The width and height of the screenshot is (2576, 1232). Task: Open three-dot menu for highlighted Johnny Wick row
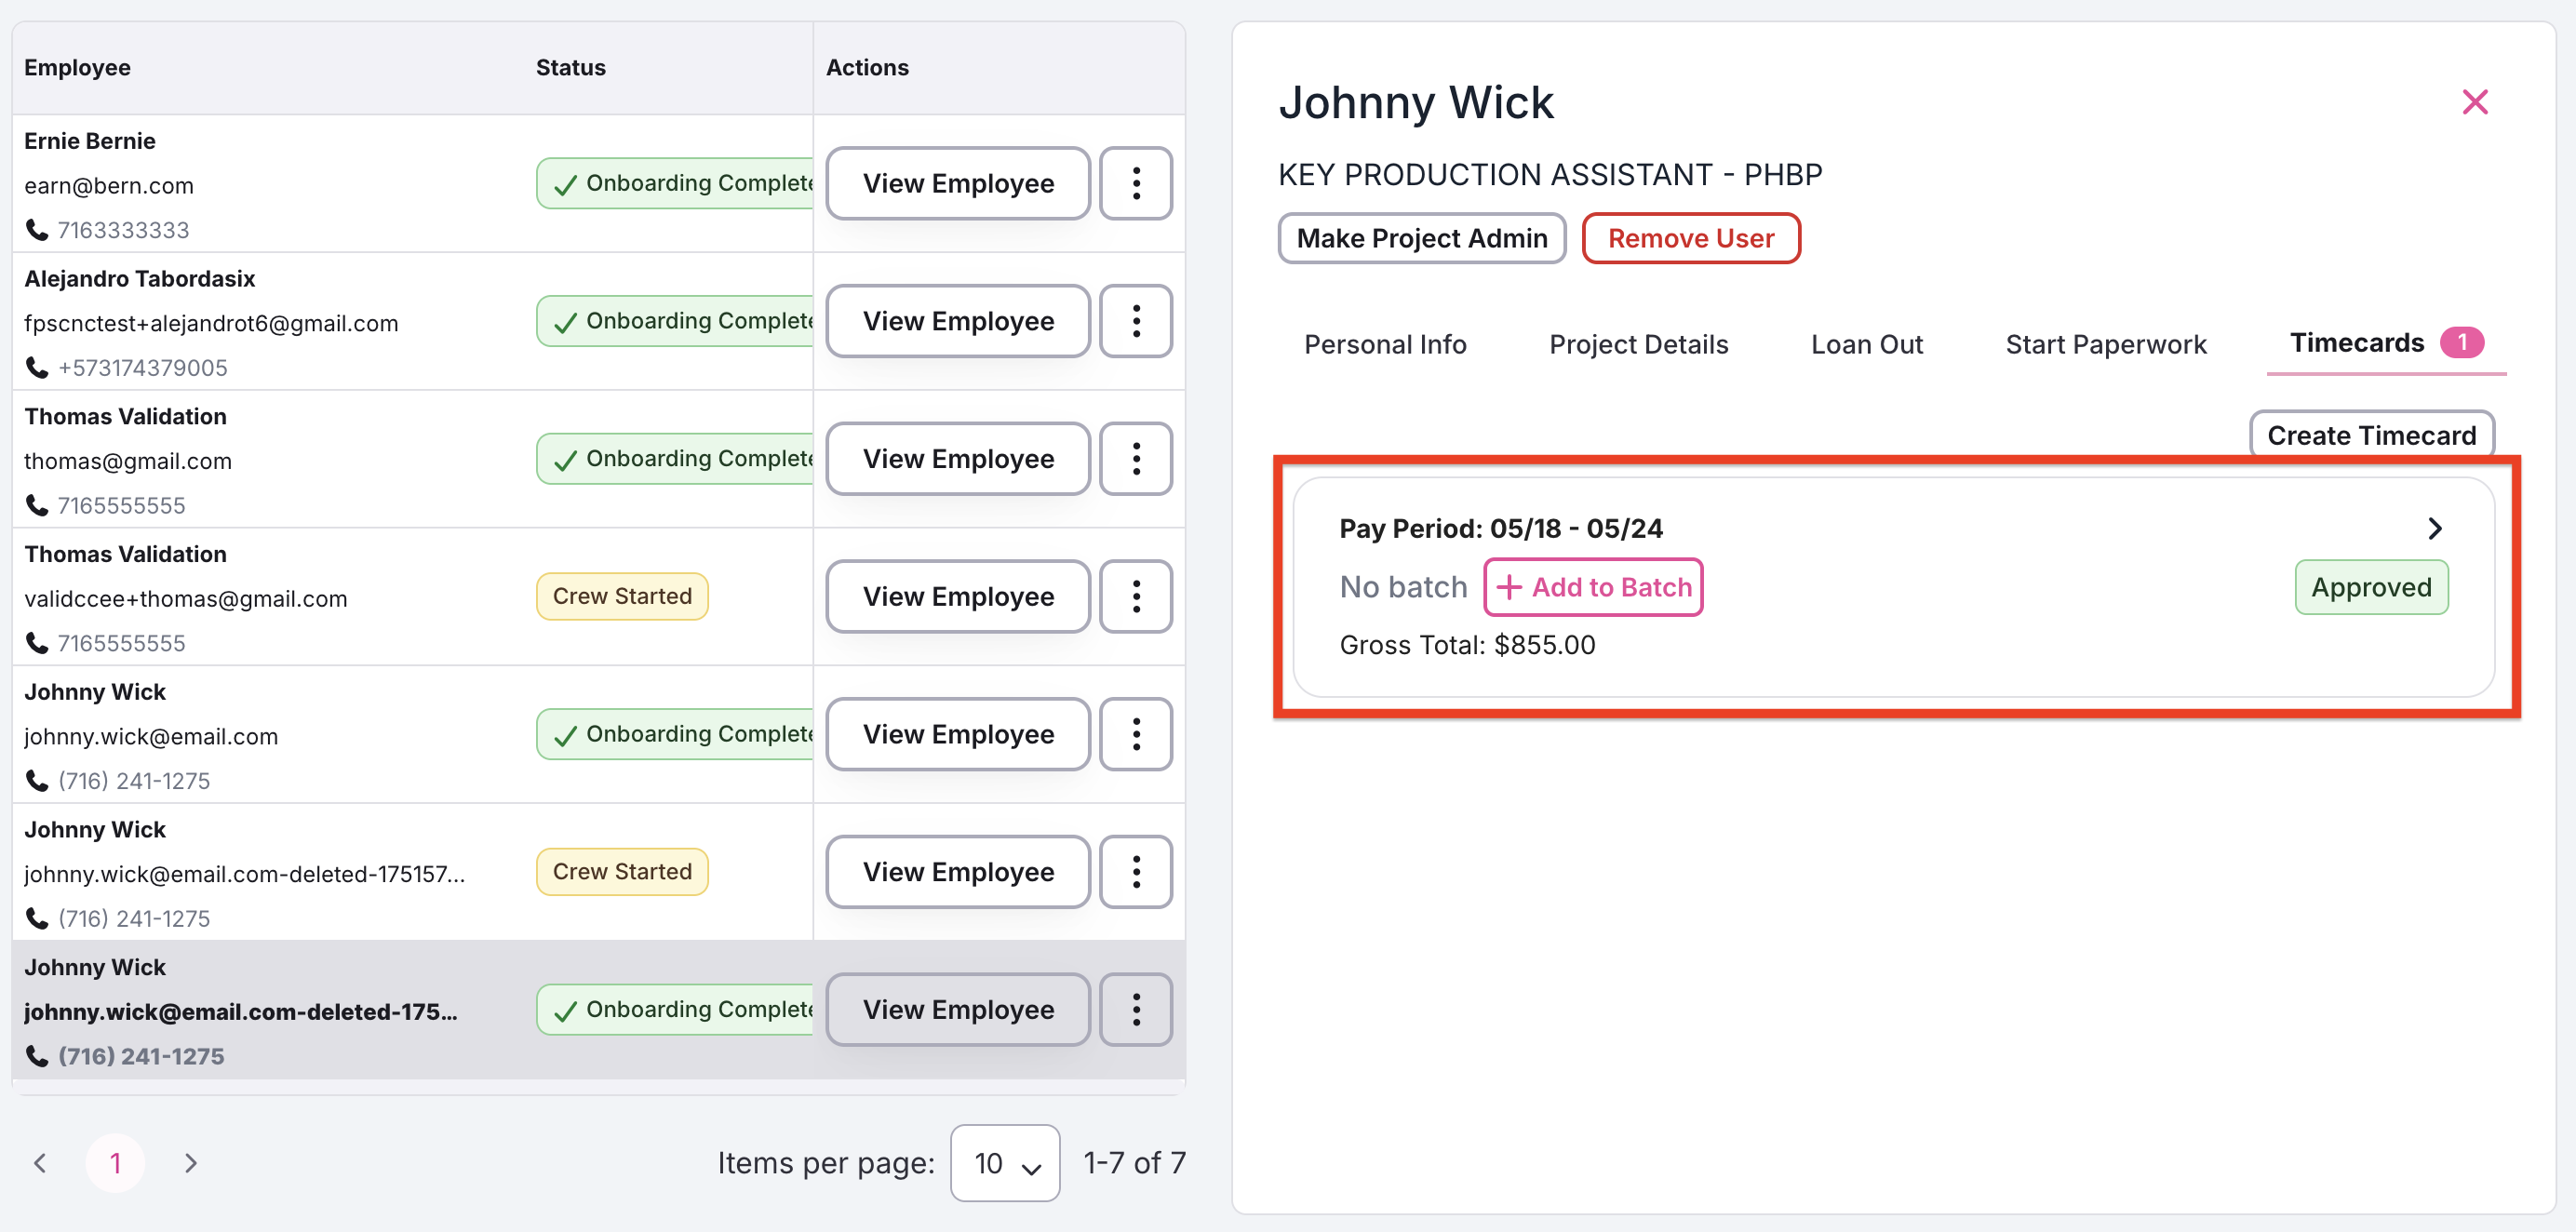pyautogui.click(x=1135, y=1010)
